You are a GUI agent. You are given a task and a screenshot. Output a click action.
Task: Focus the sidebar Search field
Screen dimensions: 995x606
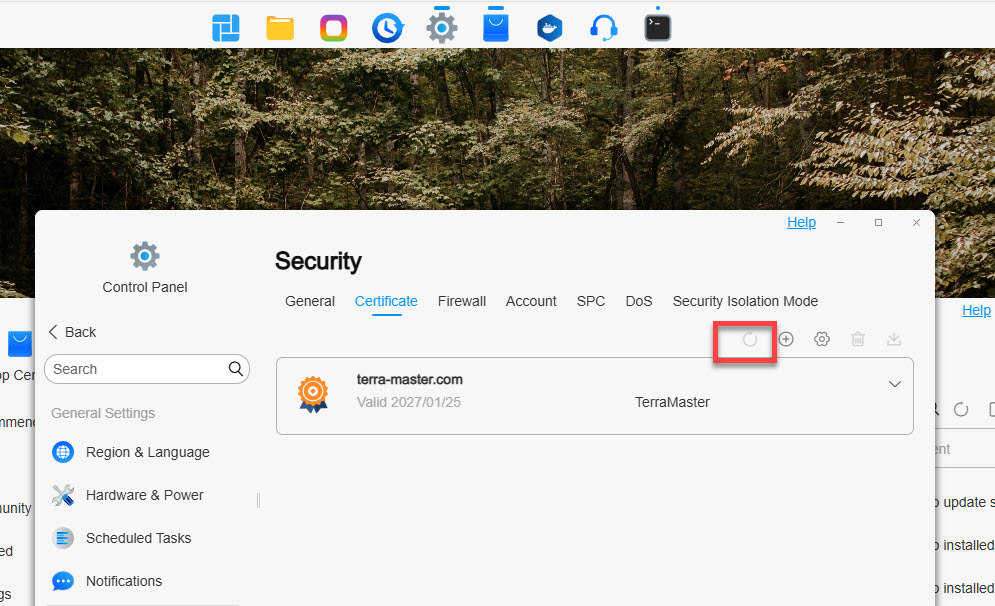click(147, 369)
